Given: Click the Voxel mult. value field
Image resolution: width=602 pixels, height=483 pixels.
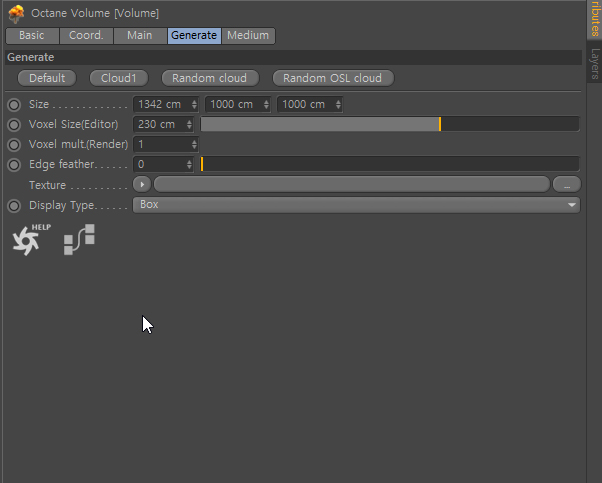Looking at the screenshot, I should (165, 144).
